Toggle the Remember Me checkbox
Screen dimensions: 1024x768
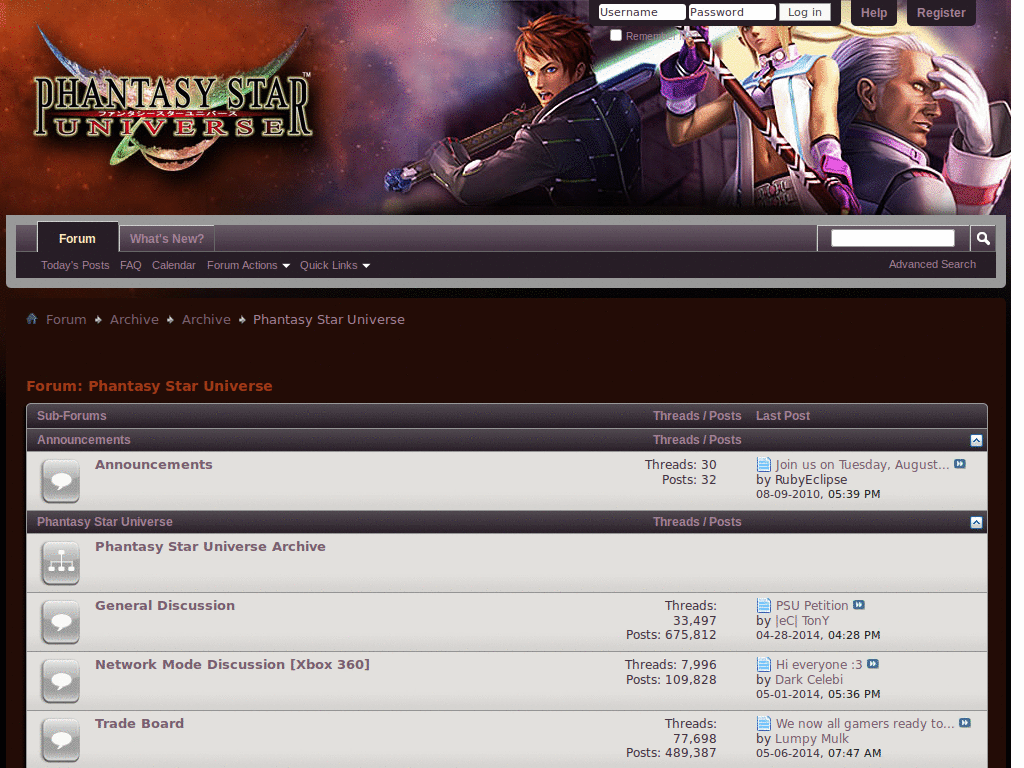point(615,35)
